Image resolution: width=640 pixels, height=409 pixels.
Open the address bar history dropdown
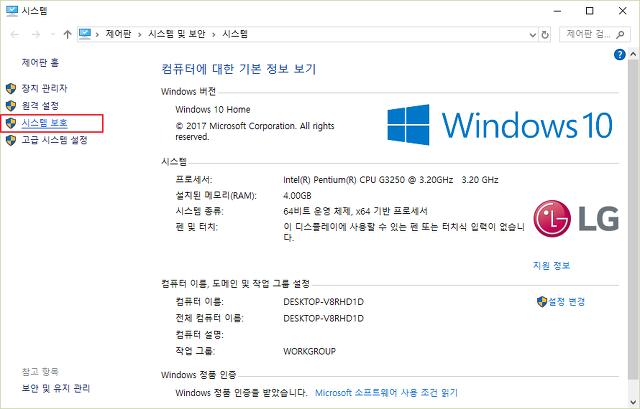pyautogui.click(x=533, y=35)
